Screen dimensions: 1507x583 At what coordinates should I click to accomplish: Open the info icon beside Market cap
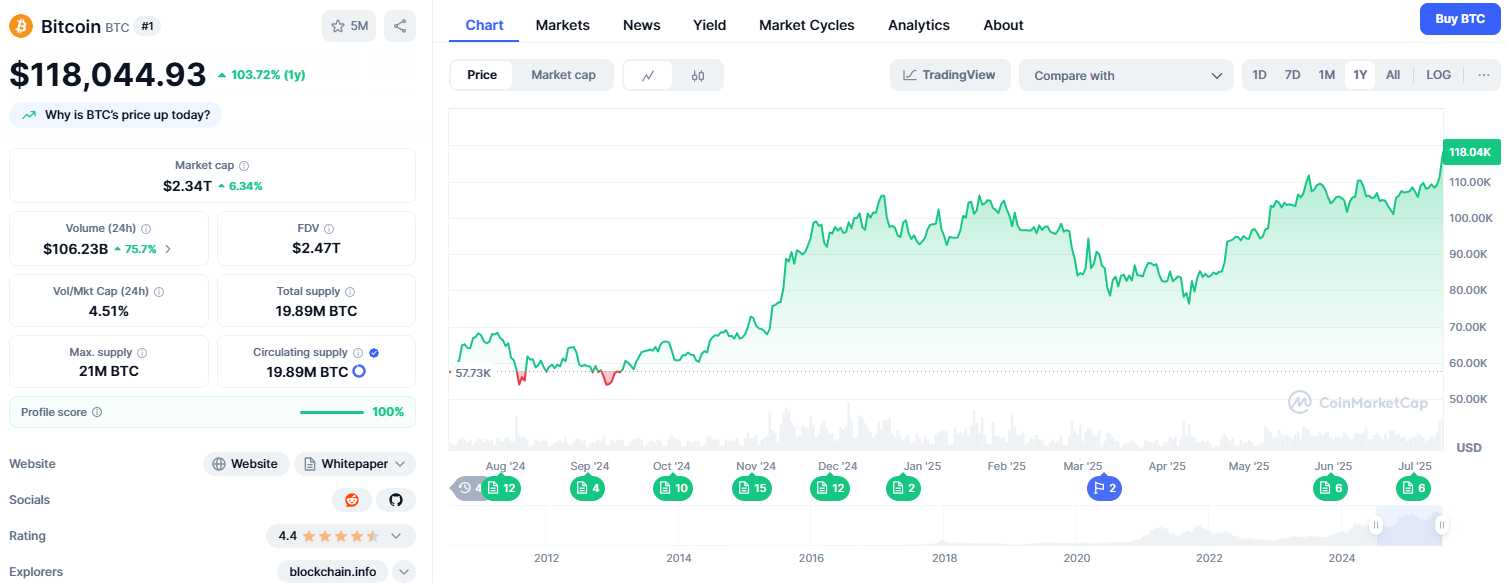point(244,166)
